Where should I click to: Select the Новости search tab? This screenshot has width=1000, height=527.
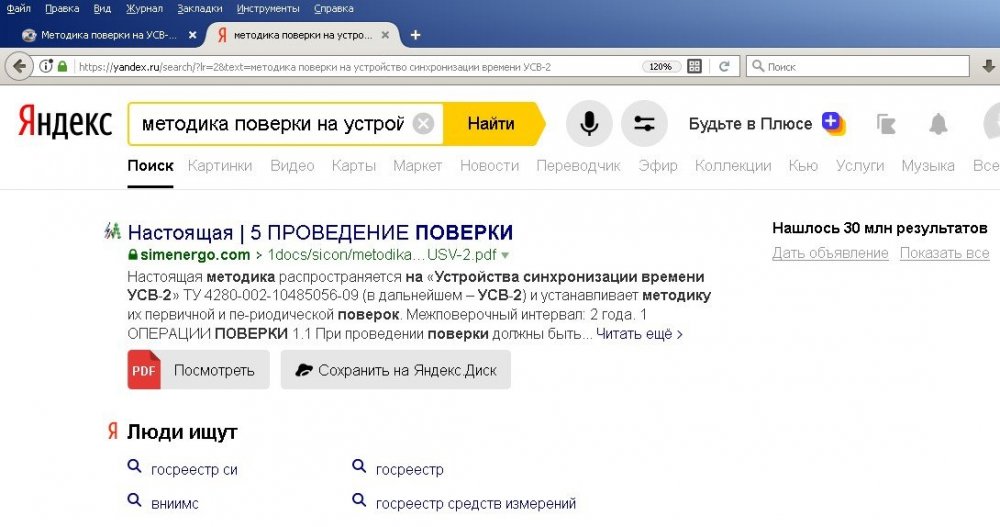click(489, 166)
